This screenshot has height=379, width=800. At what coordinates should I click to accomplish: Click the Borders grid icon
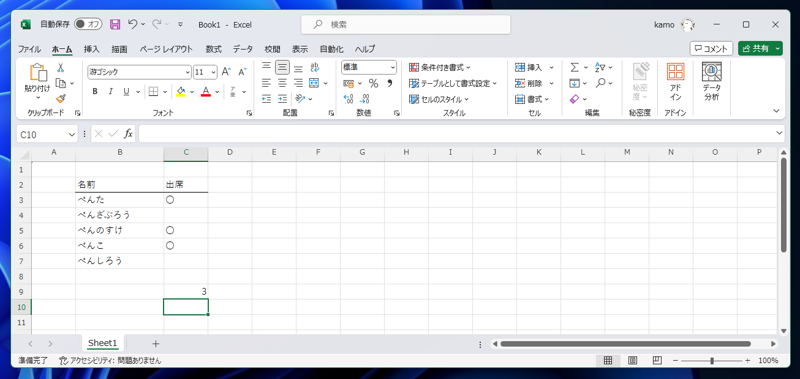(153, 92)
